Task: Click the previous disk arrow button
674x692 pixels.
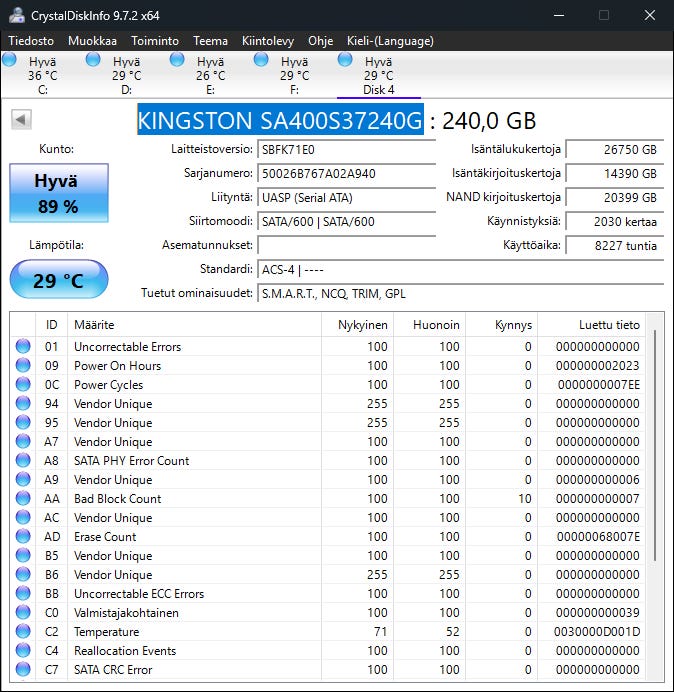Action: pos(20,120)
